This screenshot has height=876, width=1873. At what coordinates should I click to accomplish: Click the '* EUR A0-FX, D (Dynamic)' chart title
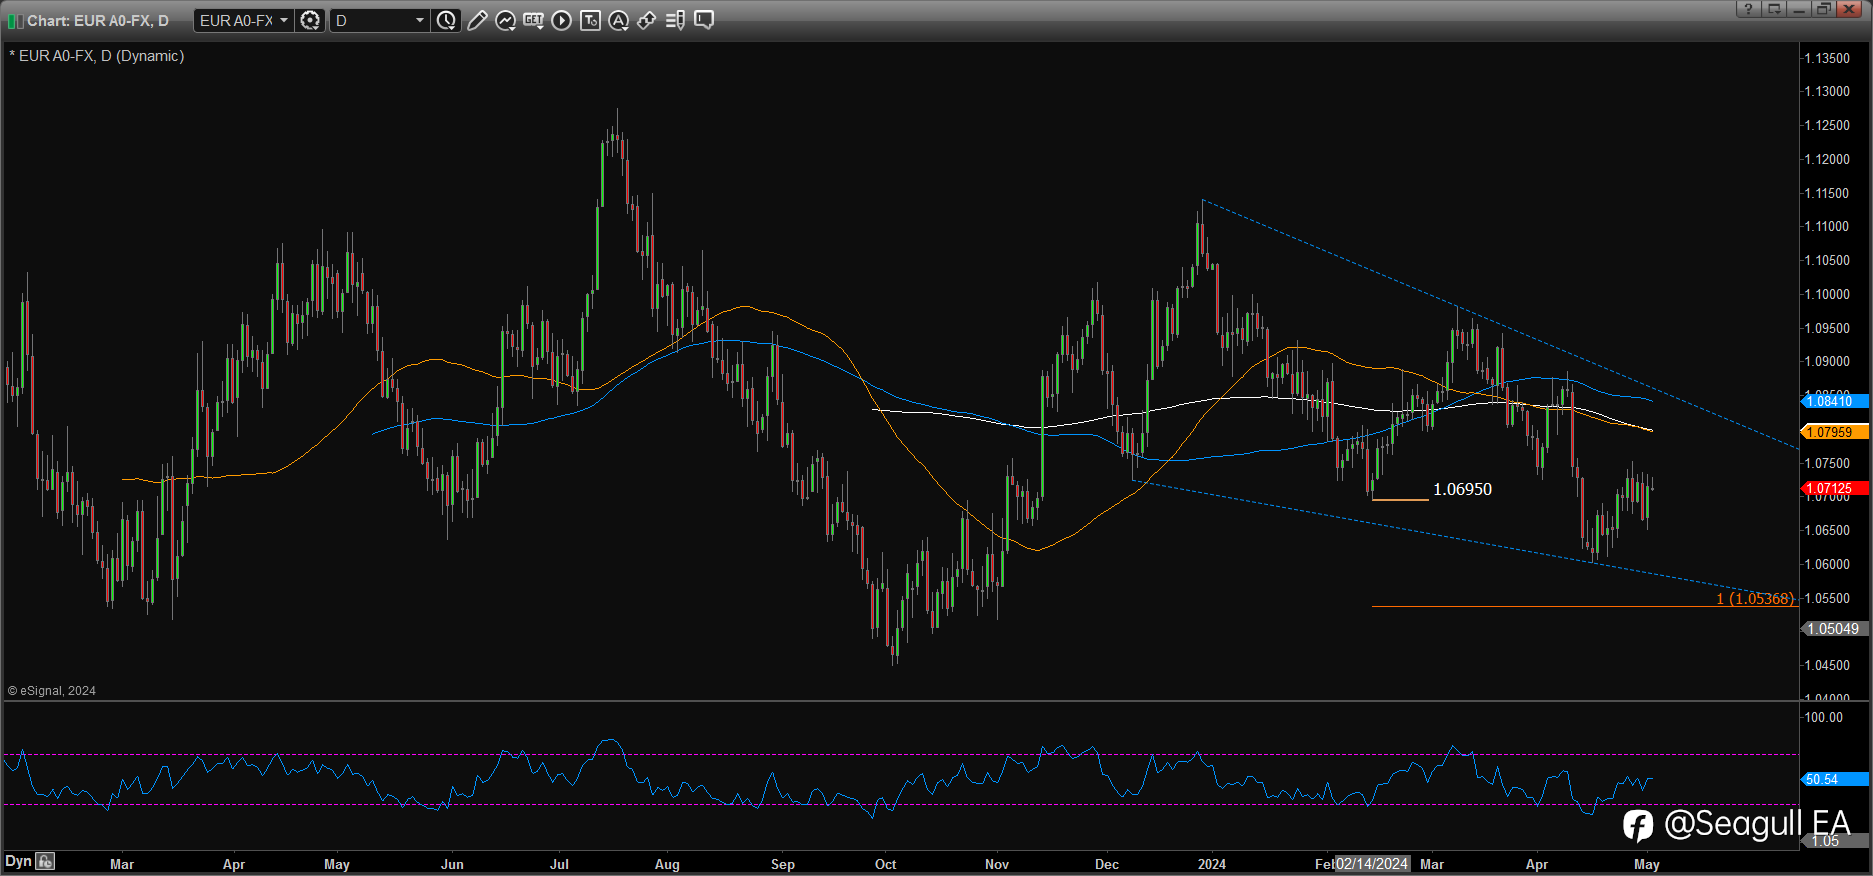coord(97,56)
